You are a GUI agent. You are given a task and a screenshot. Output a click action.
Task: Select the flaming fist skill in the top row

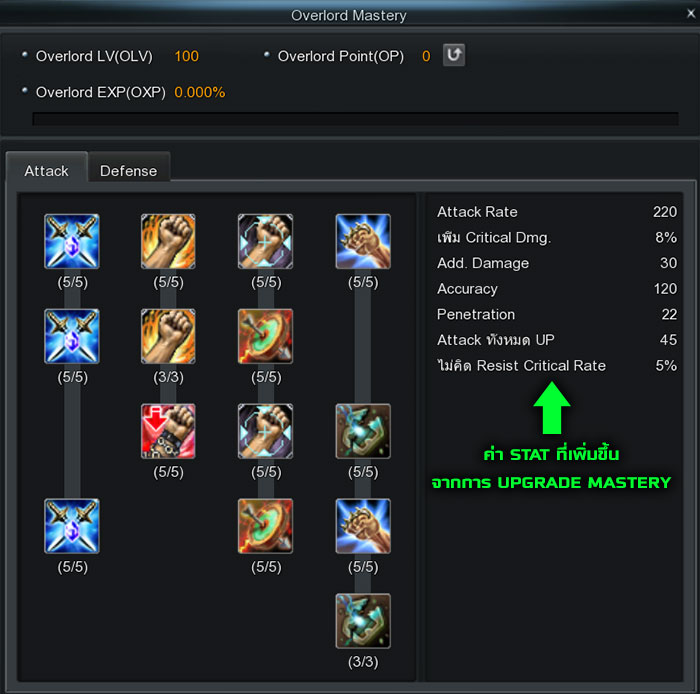coord(168,241)
